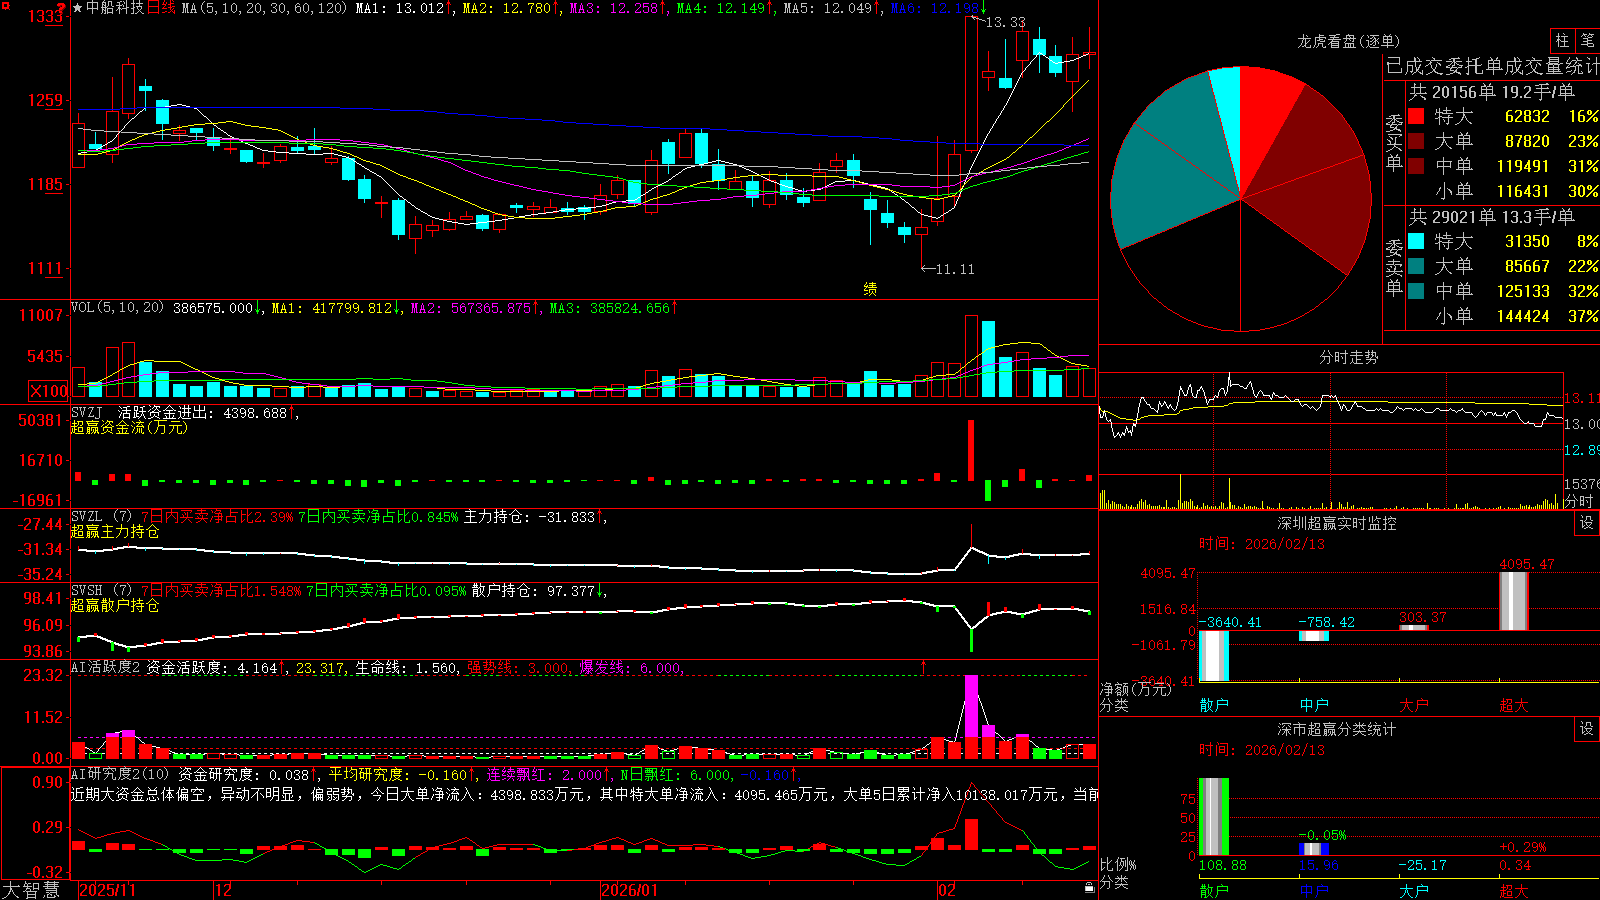
Task: Click the 超赢散户持仓 label
Action: point(115,605)
